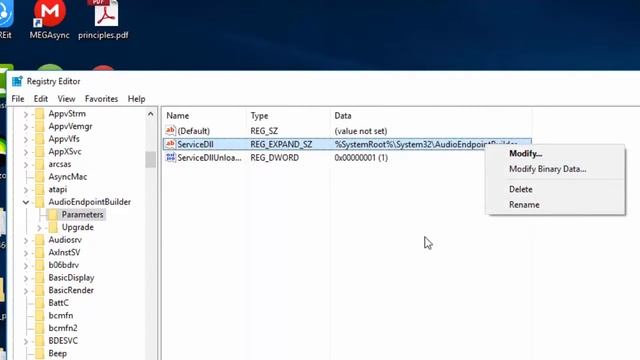Click the BattC folder icon
Image resolution: width=640 pixels, height=360 pixels.
40,303
